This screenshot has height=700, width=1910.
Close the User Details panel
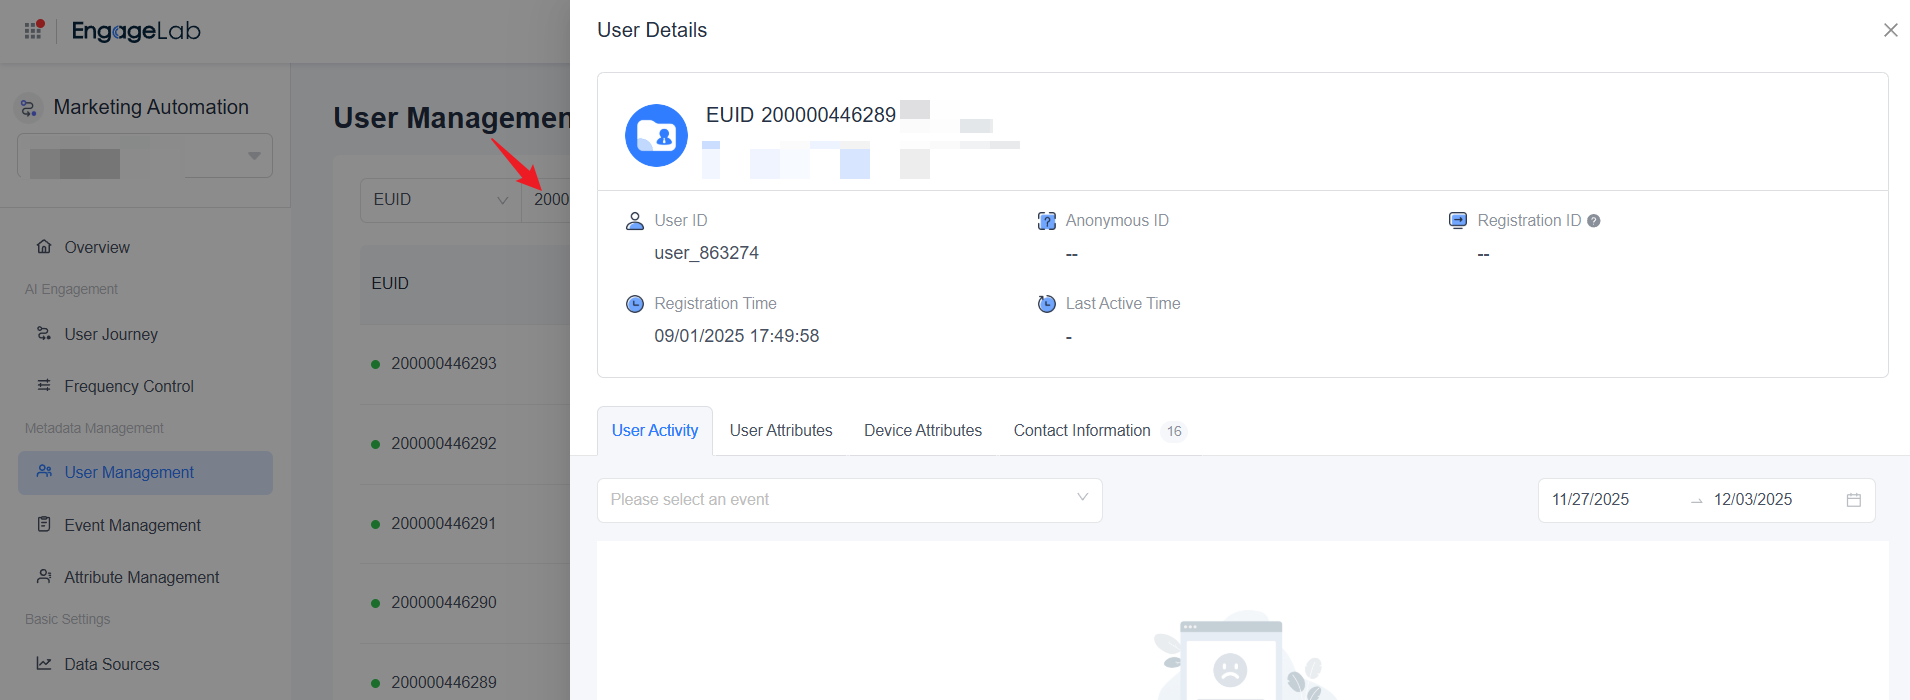[x=1890, y=30]
